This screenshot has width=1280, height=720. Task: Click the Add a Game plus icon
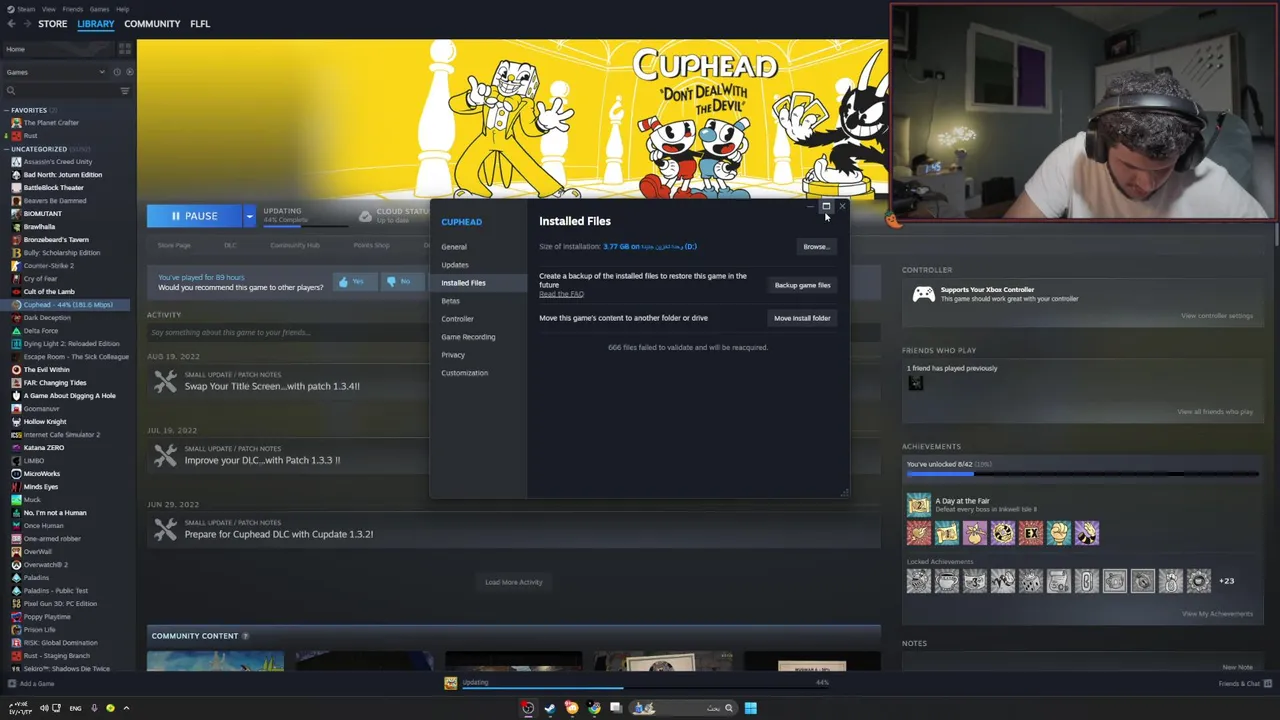10,684
